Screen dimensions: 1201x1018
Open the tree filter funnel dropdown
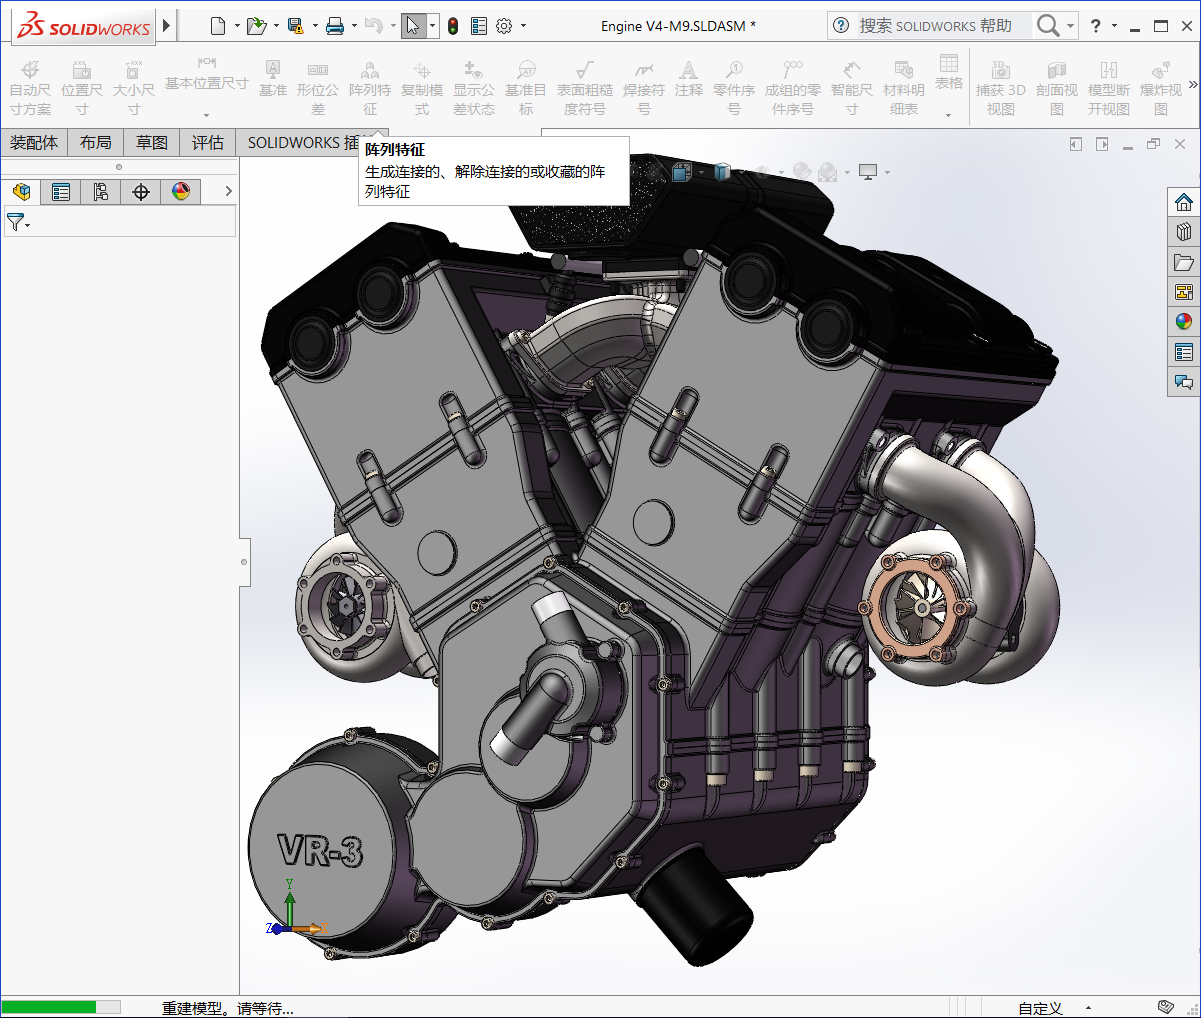[x=18, y=222]
